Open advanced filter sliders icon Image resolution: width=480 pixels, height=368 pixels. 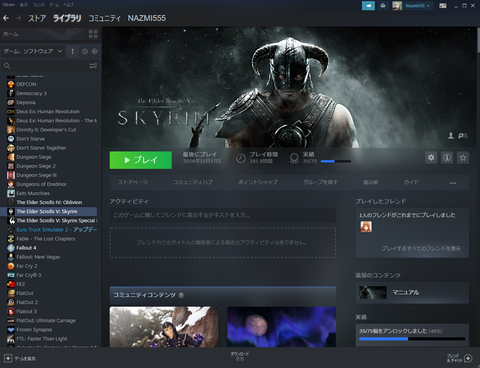click(x=93, y=66)
